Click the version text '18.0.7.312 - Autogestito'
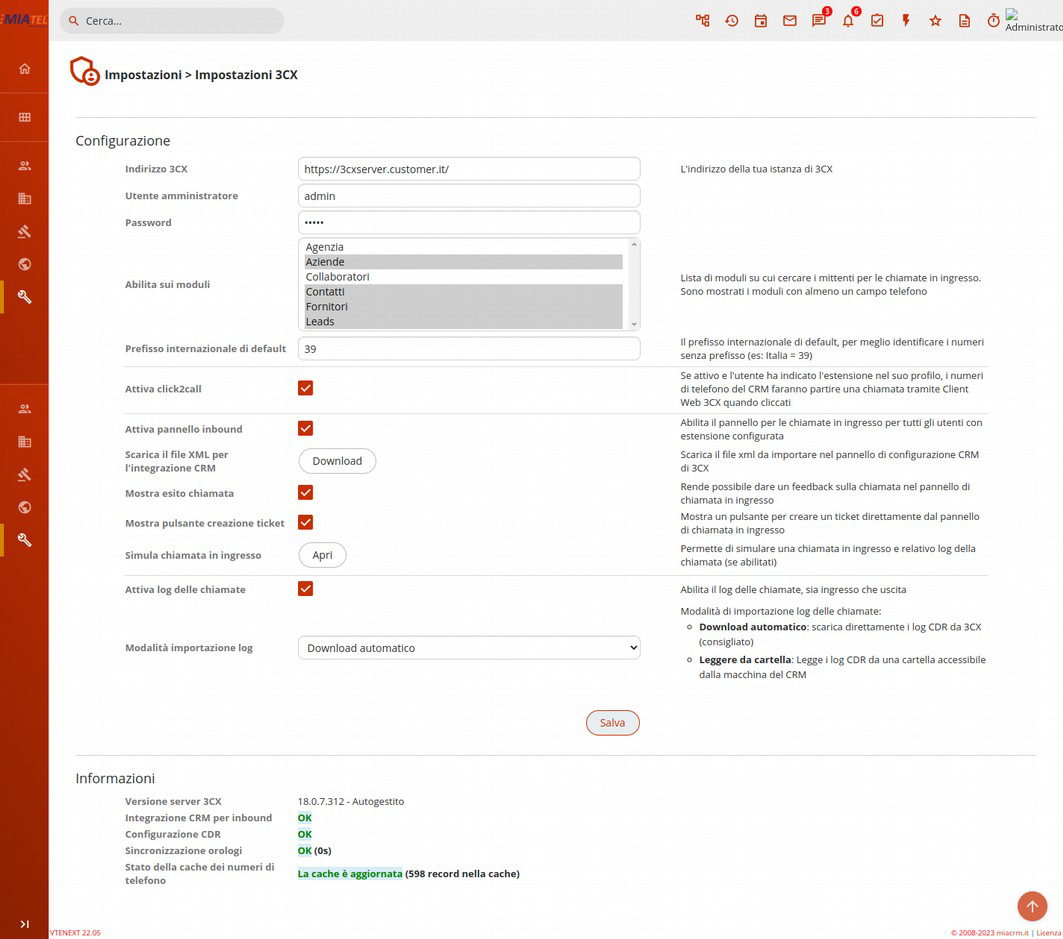Screen dimensions: 1063x939 (x=350, y=801)
